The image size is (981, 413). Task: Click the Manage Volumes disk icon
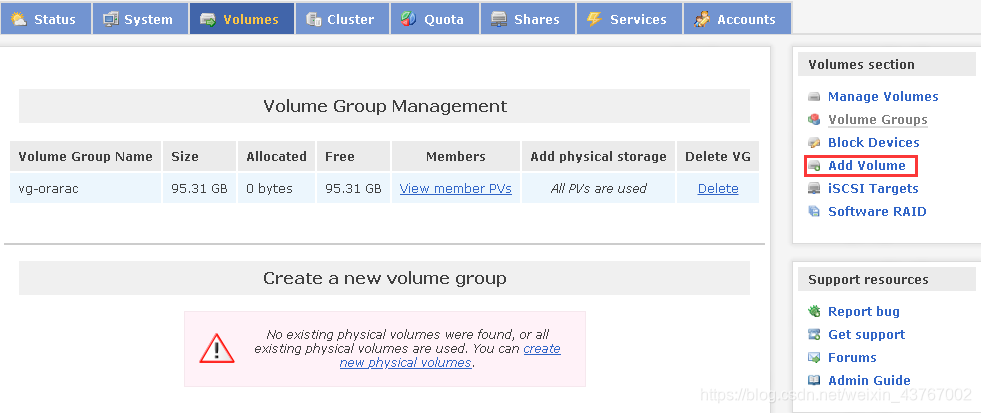(x=814, y=97)
